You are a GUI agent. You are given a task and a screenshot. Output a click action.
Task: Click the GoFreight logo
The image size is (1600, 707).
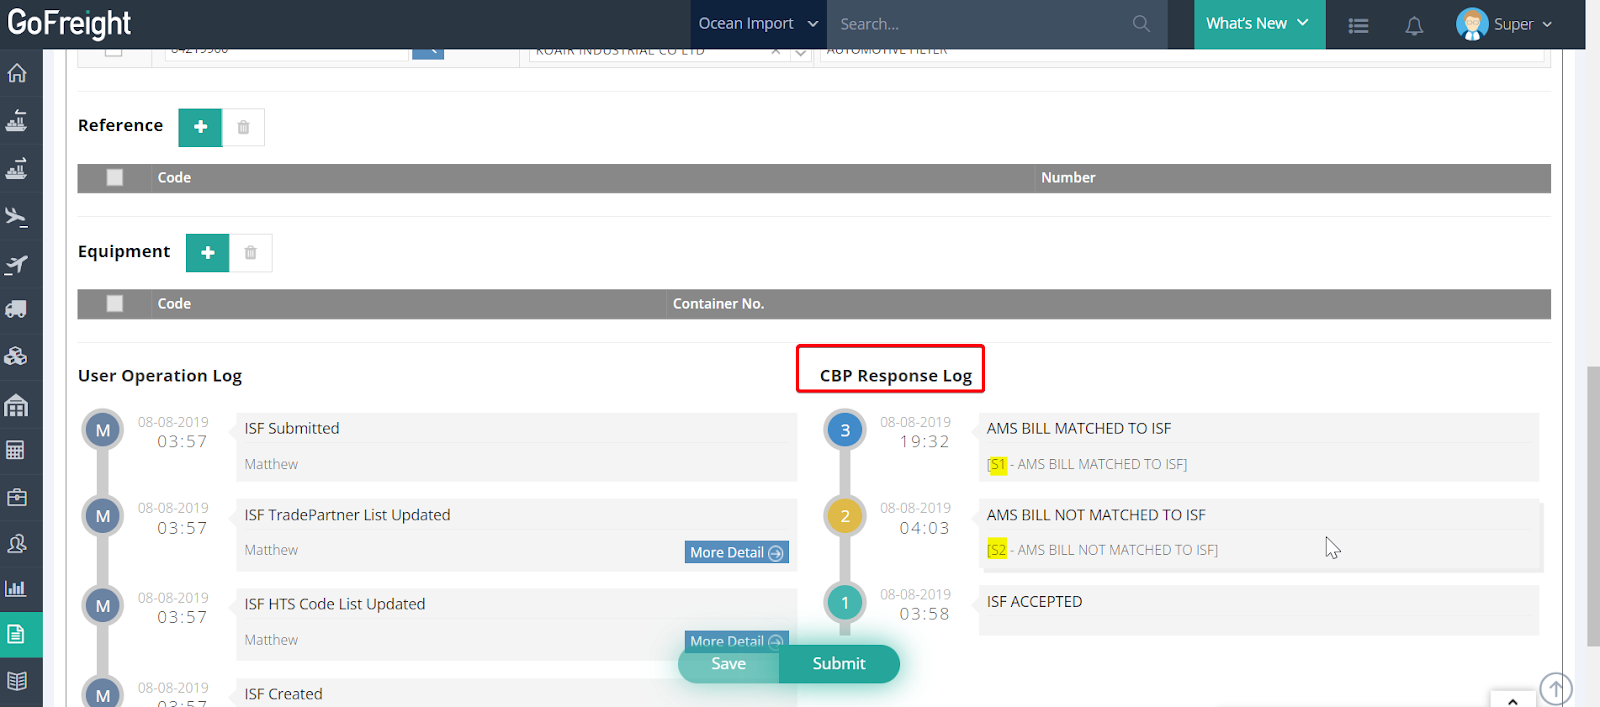(70, 23)
